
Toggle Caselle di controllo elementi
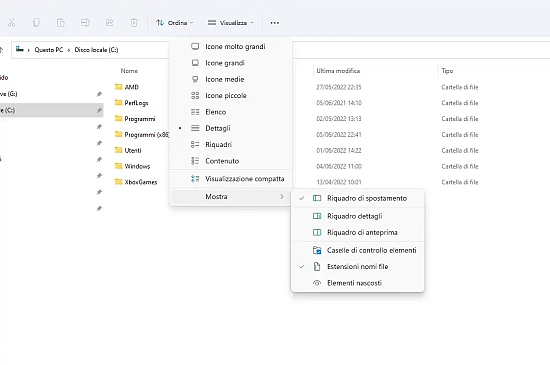click(358, 250)
